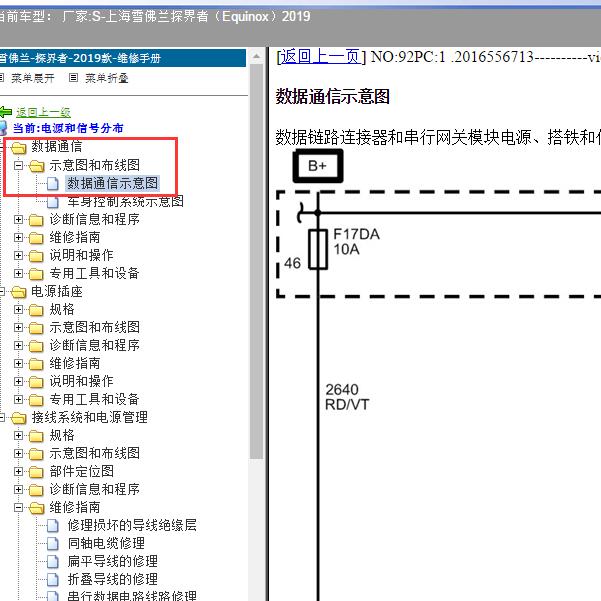Screen dimensions: 601x601
Task: Click 示意图和布线图 folder icon under 电源插座
Action: click(37, 328)
